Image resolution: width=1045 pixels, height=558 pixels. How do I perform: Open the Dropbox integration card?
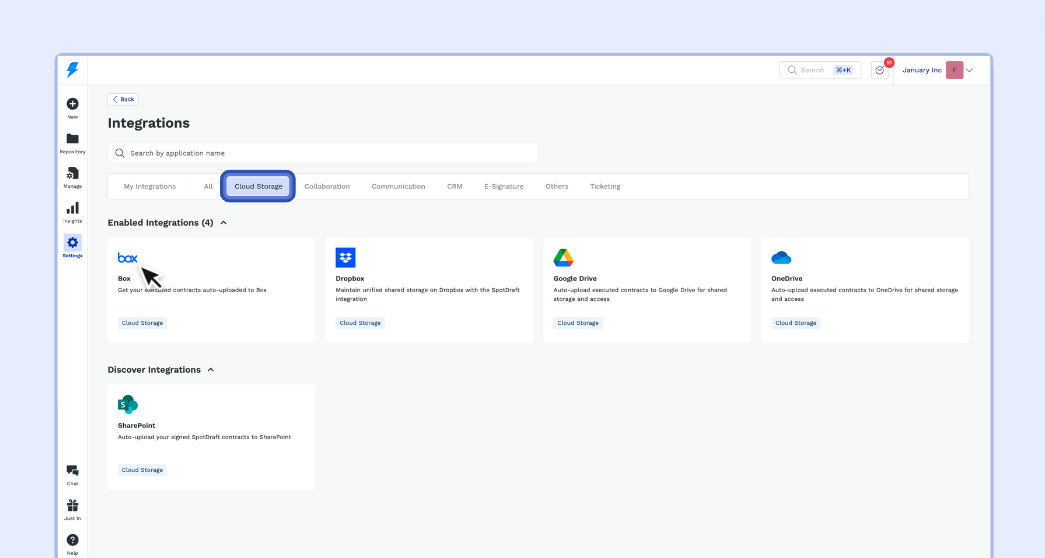pos(429,290)
